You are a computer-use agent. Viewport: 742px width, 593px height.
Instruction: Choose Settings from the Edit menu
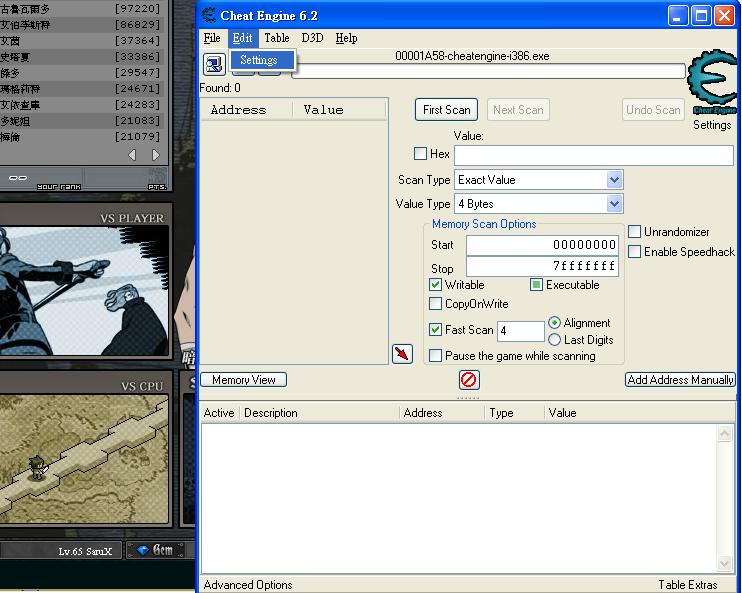pyautogui.click(x=259, y=60)
